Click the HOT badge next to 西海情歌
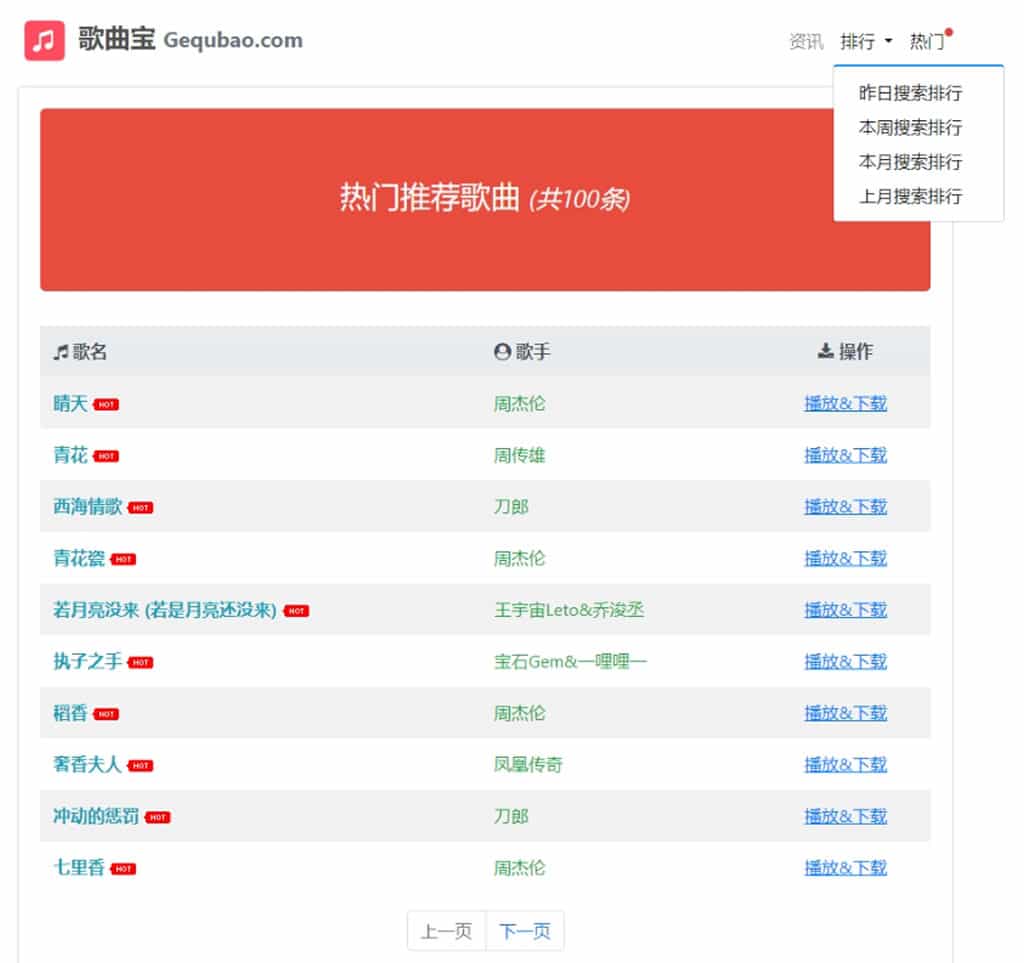This screenshot has height=963, width=1024. [140, 508]
